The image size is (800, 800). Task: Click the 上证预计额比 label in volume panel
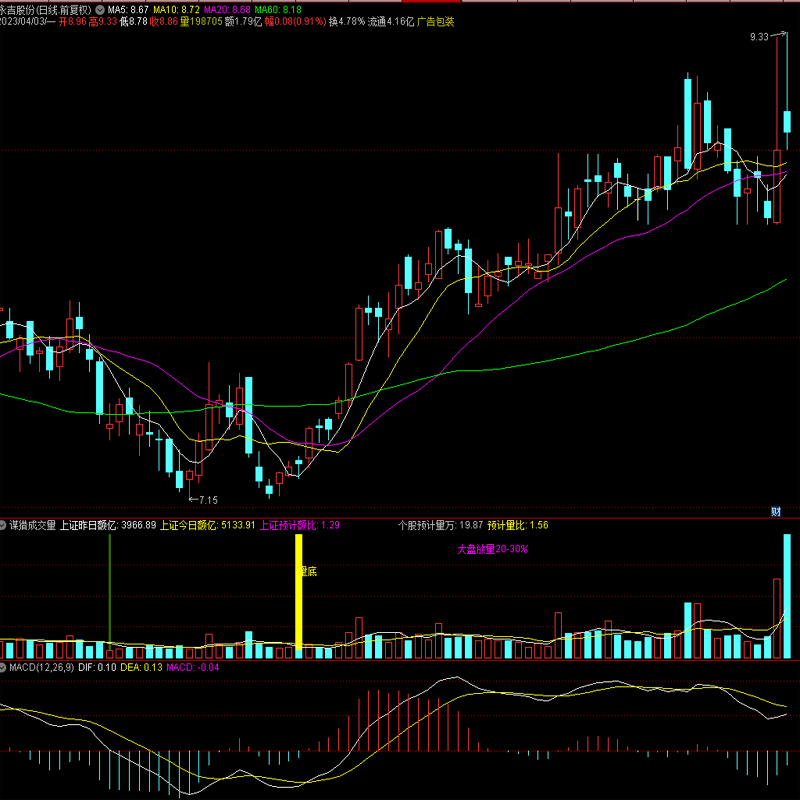pyautogui.click(x=288, y=524)
